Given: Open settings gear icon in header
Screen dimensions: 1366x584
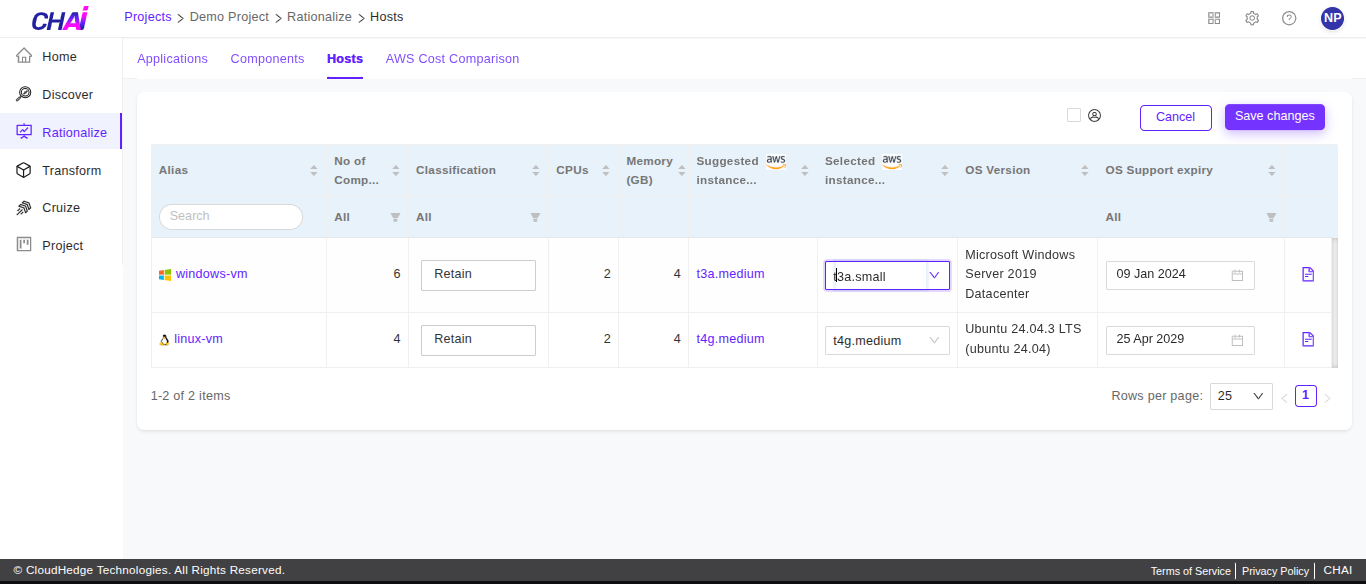Looking at the screenshot, I should coord(1252,18).
